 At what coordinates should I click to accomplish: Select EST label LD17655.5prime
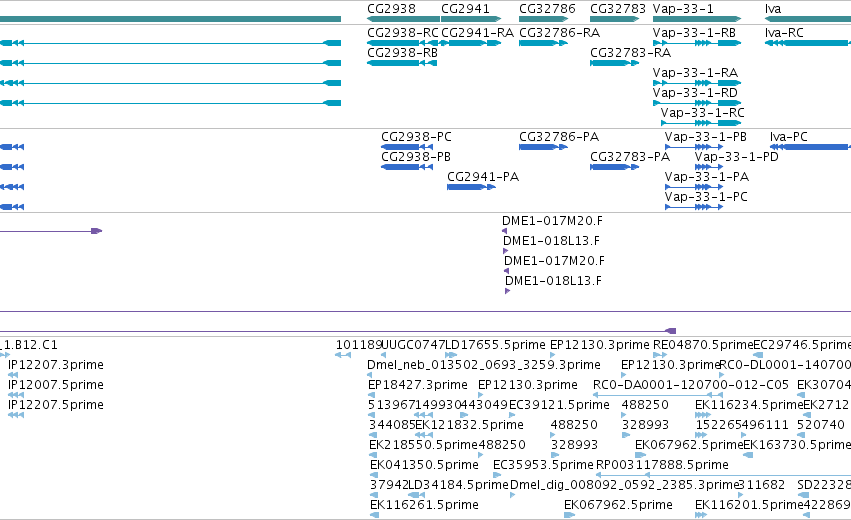pos(495,345)
